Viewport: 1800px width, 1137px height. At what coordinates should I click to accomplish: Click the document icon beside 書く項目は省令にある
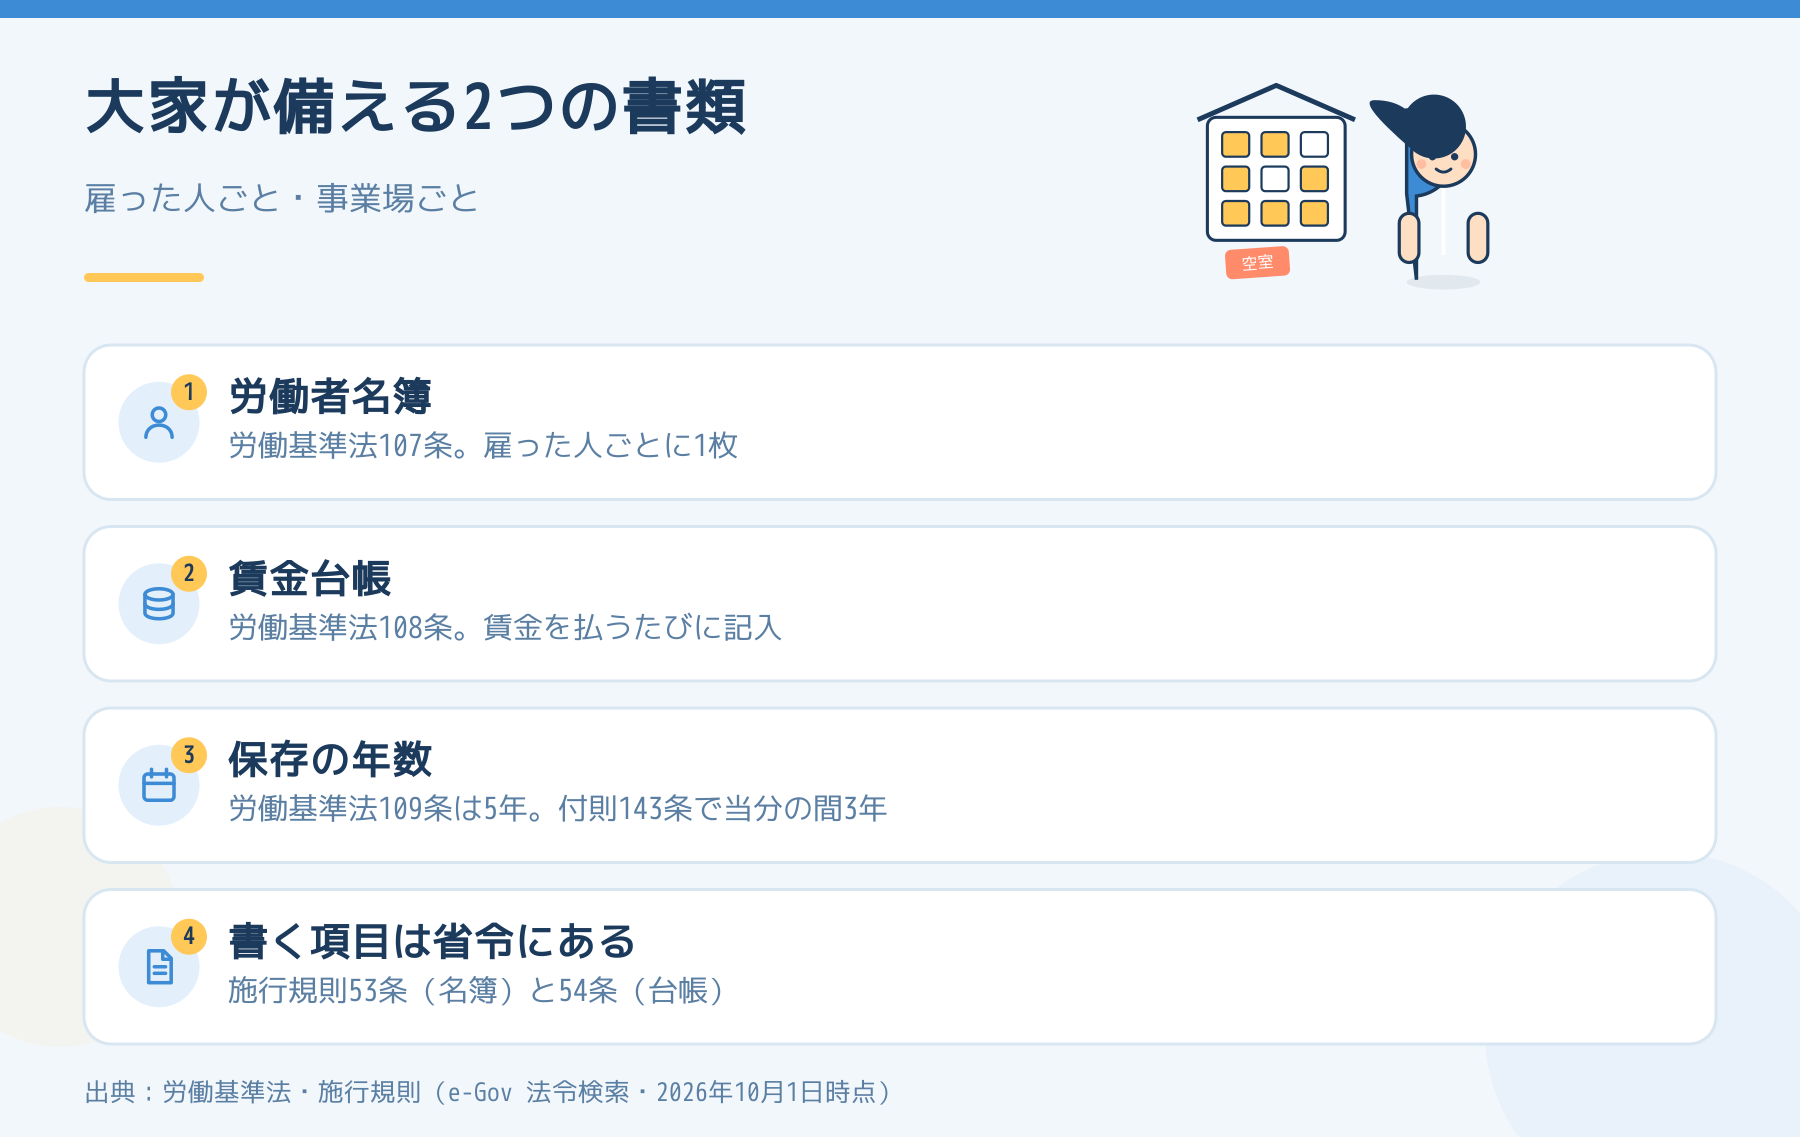(159, 967)
